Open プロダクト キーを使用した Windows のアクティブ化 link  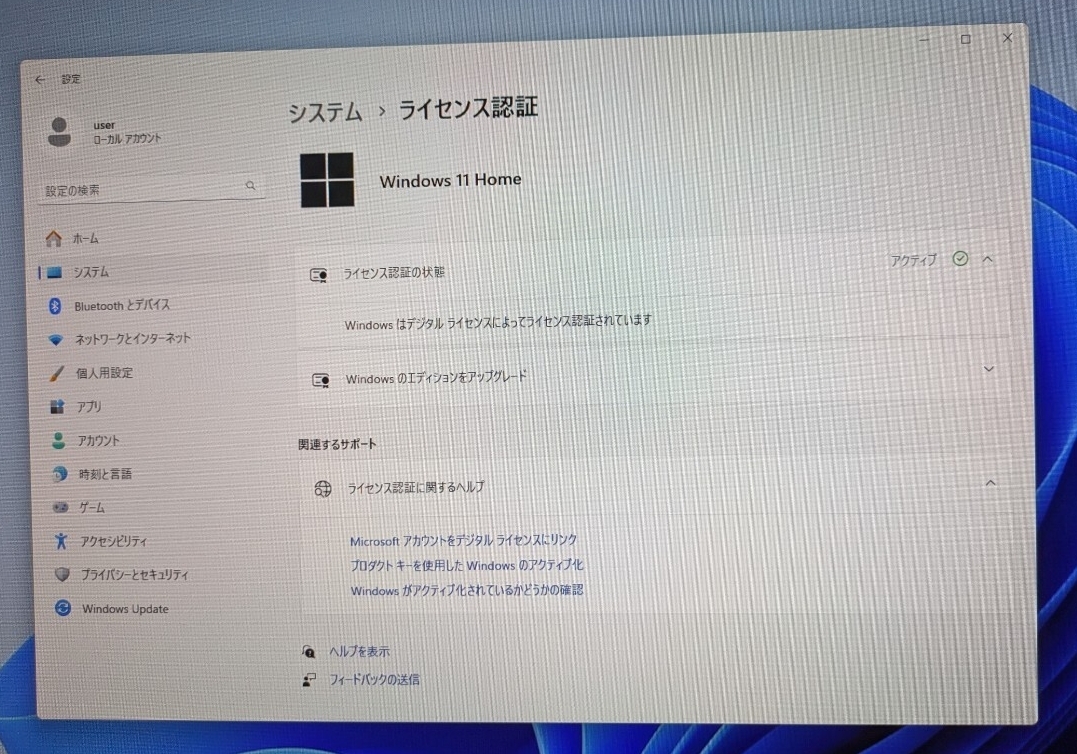(x=467, y=565)
